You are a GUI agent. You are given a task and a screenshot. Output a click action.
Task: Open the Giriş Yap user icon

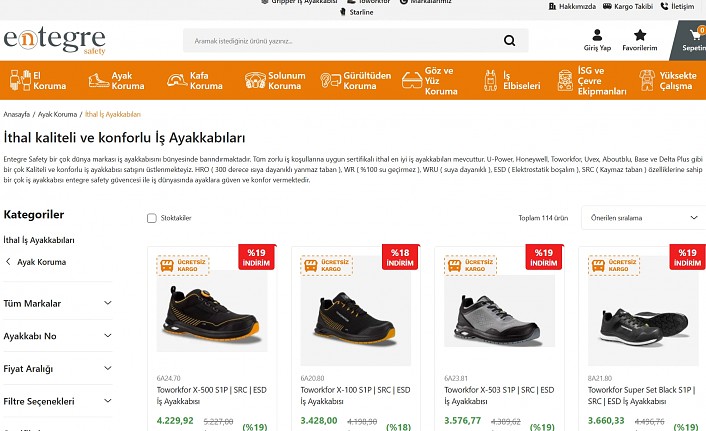click(597, 36)
